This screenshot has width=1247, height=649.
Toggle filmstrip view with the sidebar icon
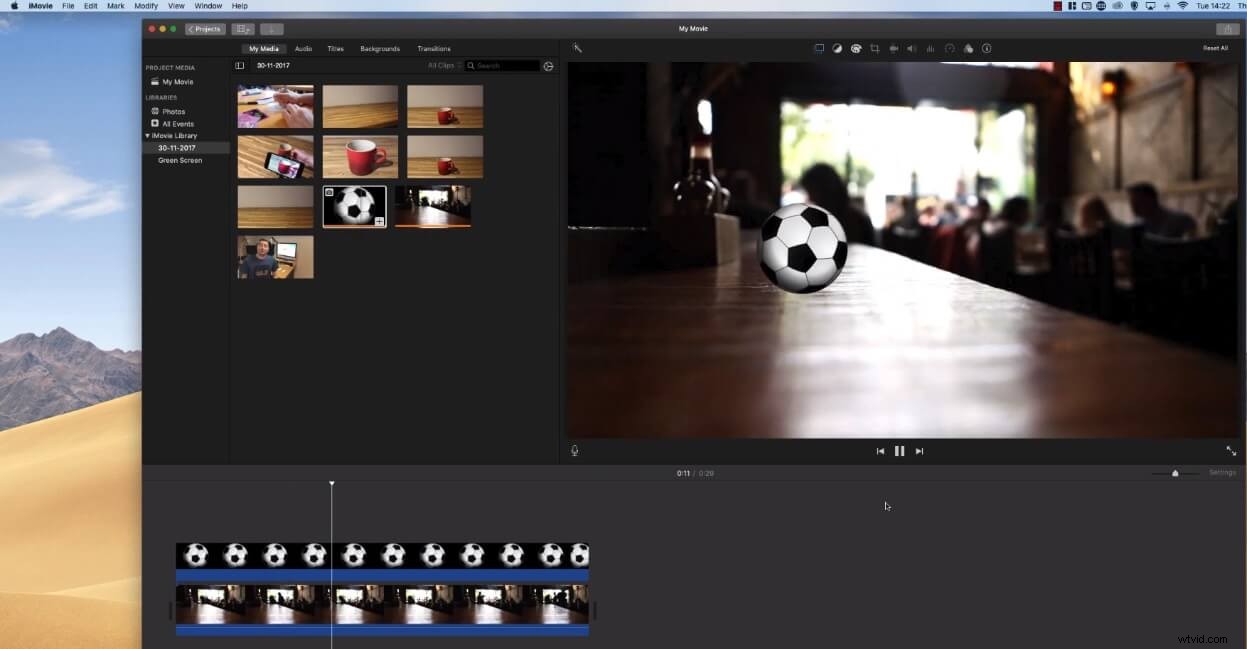239,65
